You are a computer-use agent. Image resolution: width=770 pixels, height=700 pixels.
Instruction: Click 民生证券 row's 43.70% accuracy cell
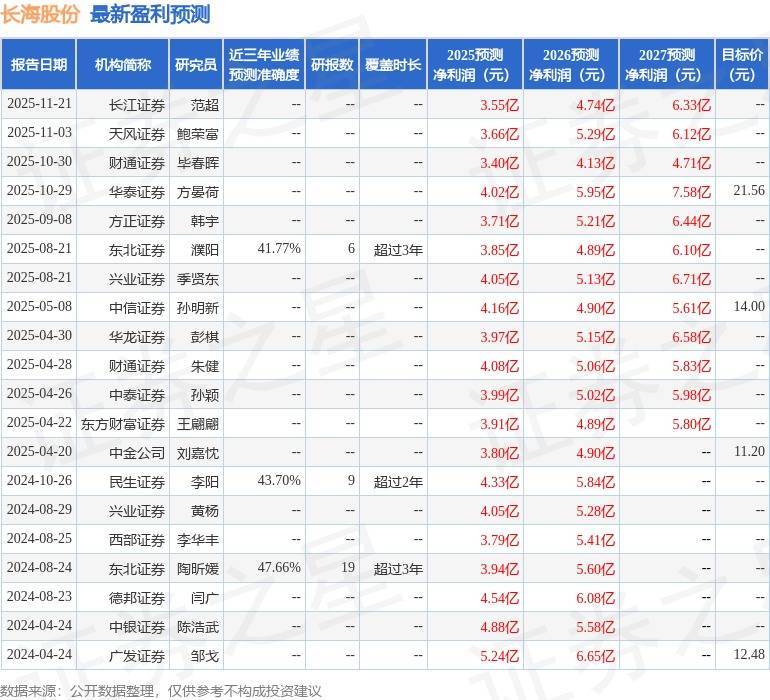pos(279,481)
